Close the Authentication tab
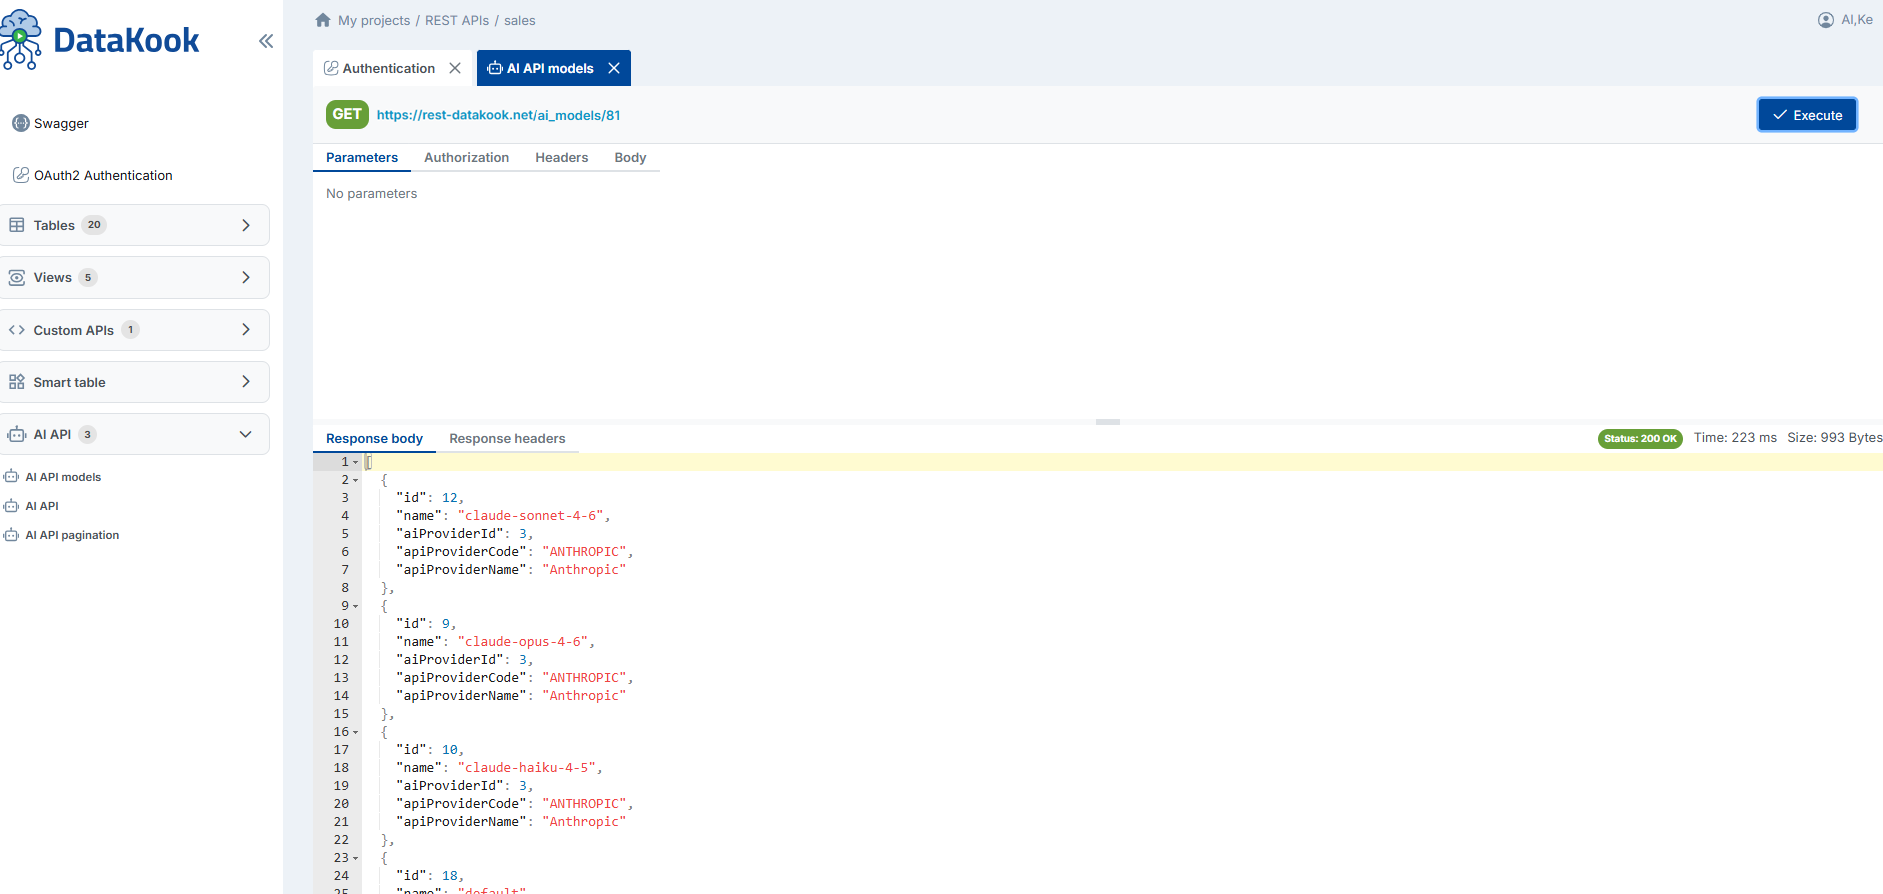 tap(455, 68)
